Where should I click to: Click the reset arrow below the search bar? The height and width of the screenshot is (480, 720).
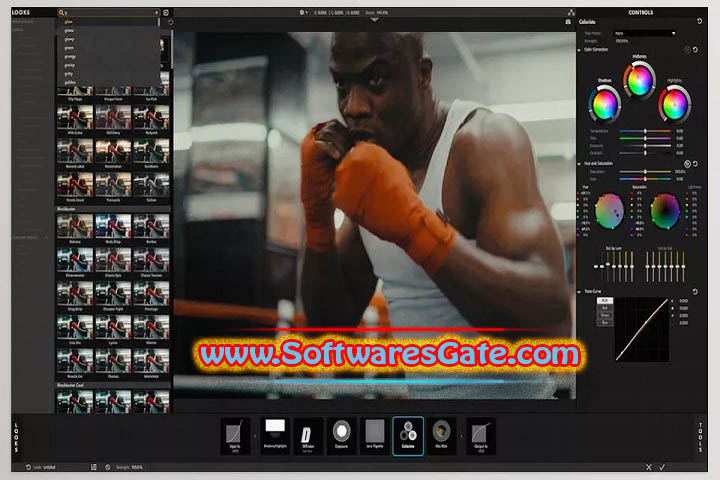click(171, 22)
